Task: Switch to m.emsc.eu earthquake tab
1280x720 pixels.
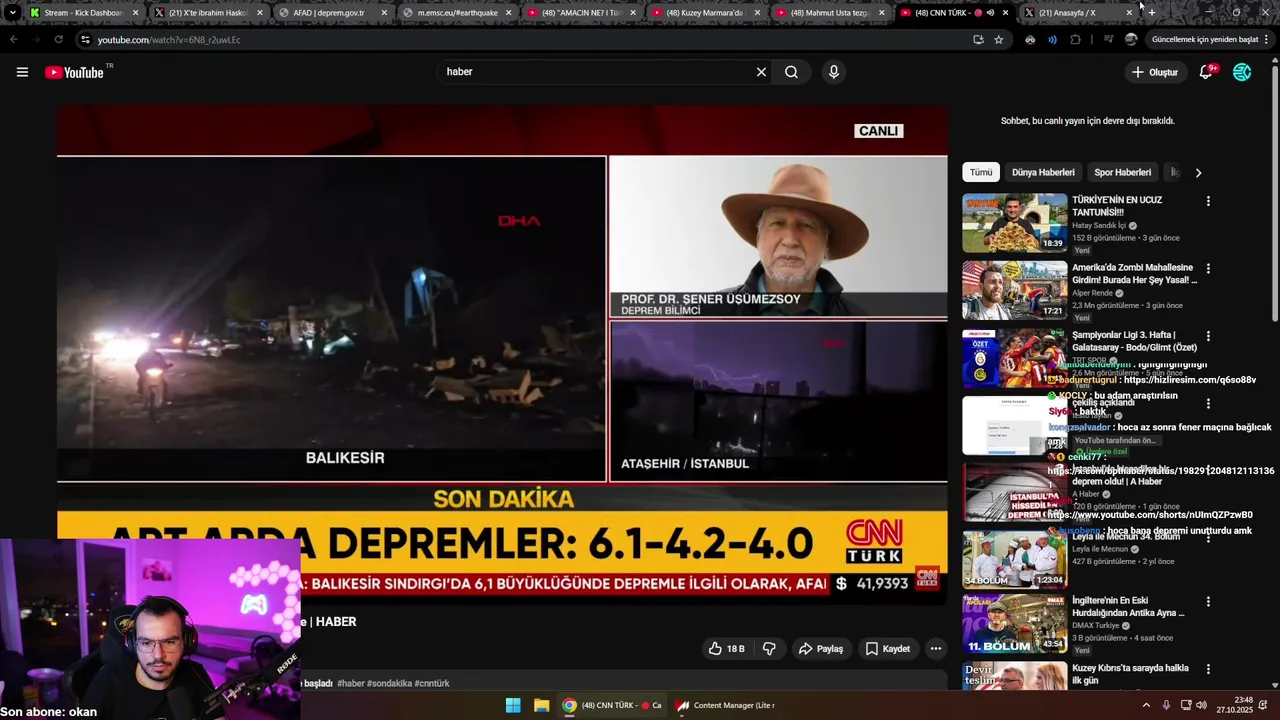Action: point(457,13)
